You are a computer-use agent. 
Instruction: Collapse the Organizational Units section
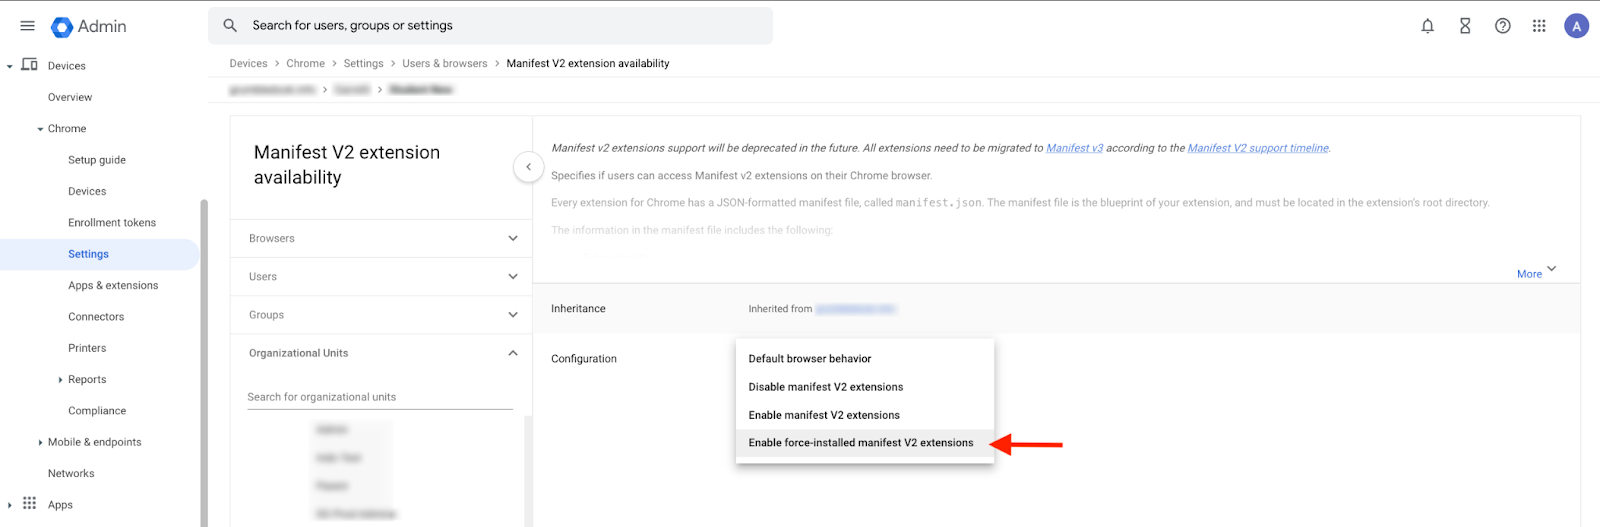click(381, 353)
